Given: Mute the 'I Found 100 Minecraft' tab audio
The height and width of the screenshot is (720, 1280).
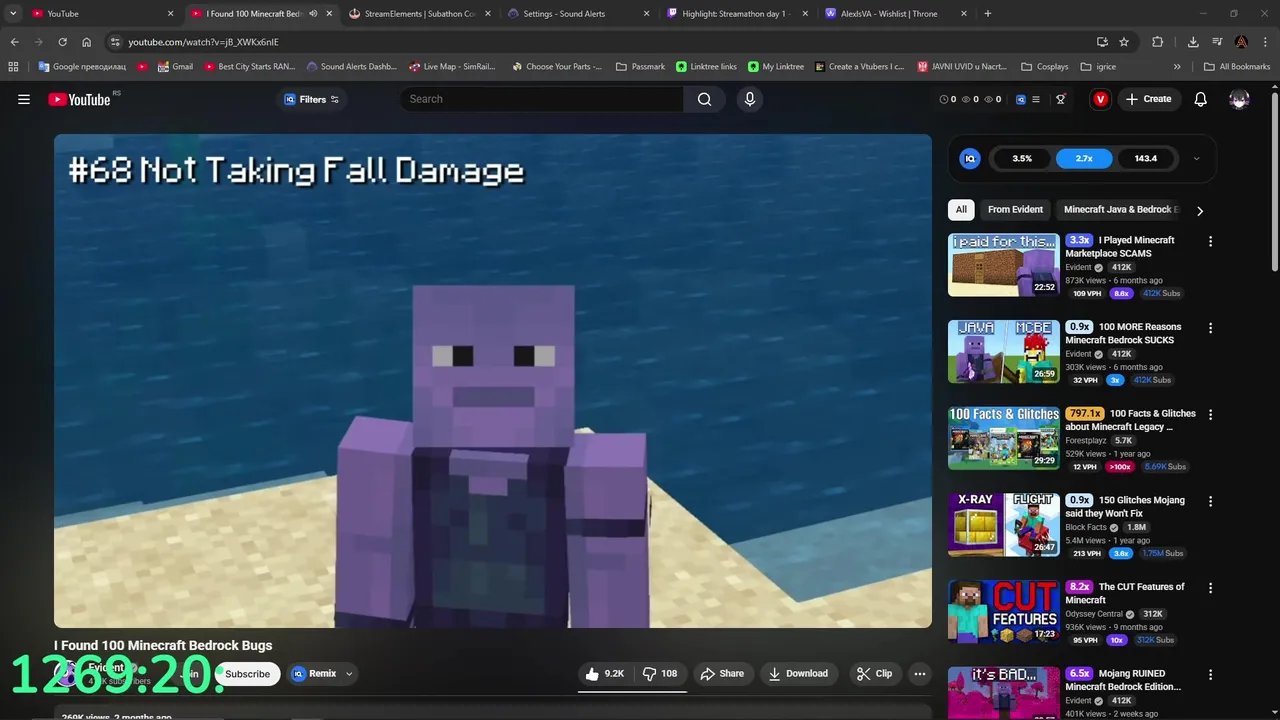Looking at the screenshot, I should click(x=313, y=14).
